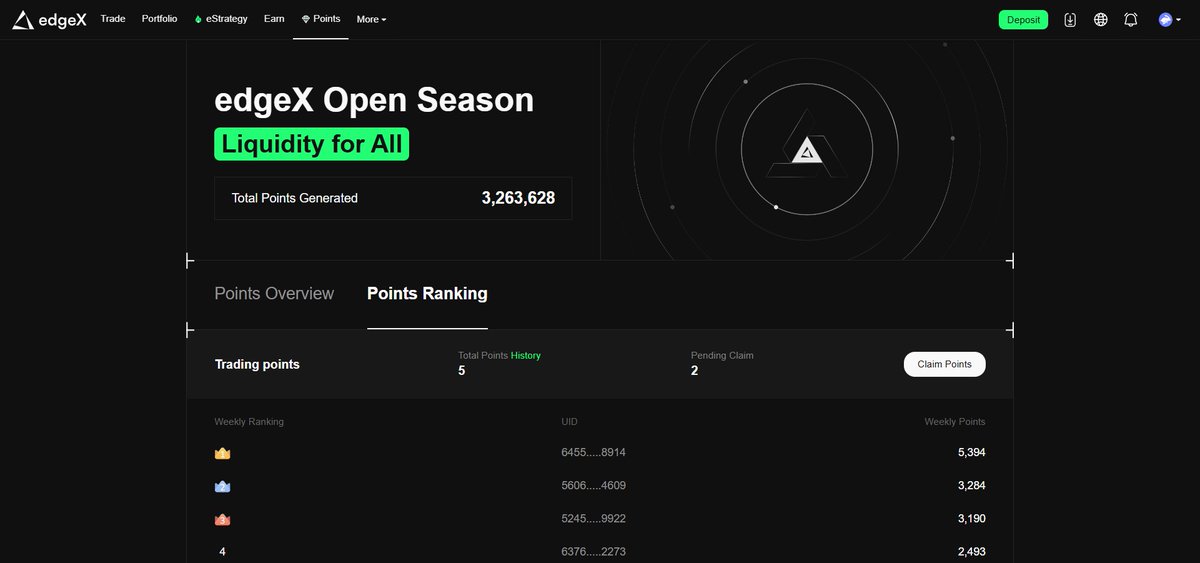Viewport: 1200px width, 563px height.
Task: Click the Liquidity for All badge
Action: tap(312, 144)
